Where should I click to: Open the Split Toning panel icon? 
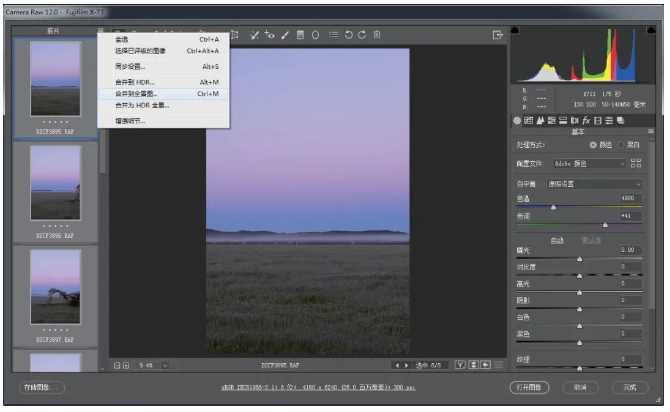point(563,121)
